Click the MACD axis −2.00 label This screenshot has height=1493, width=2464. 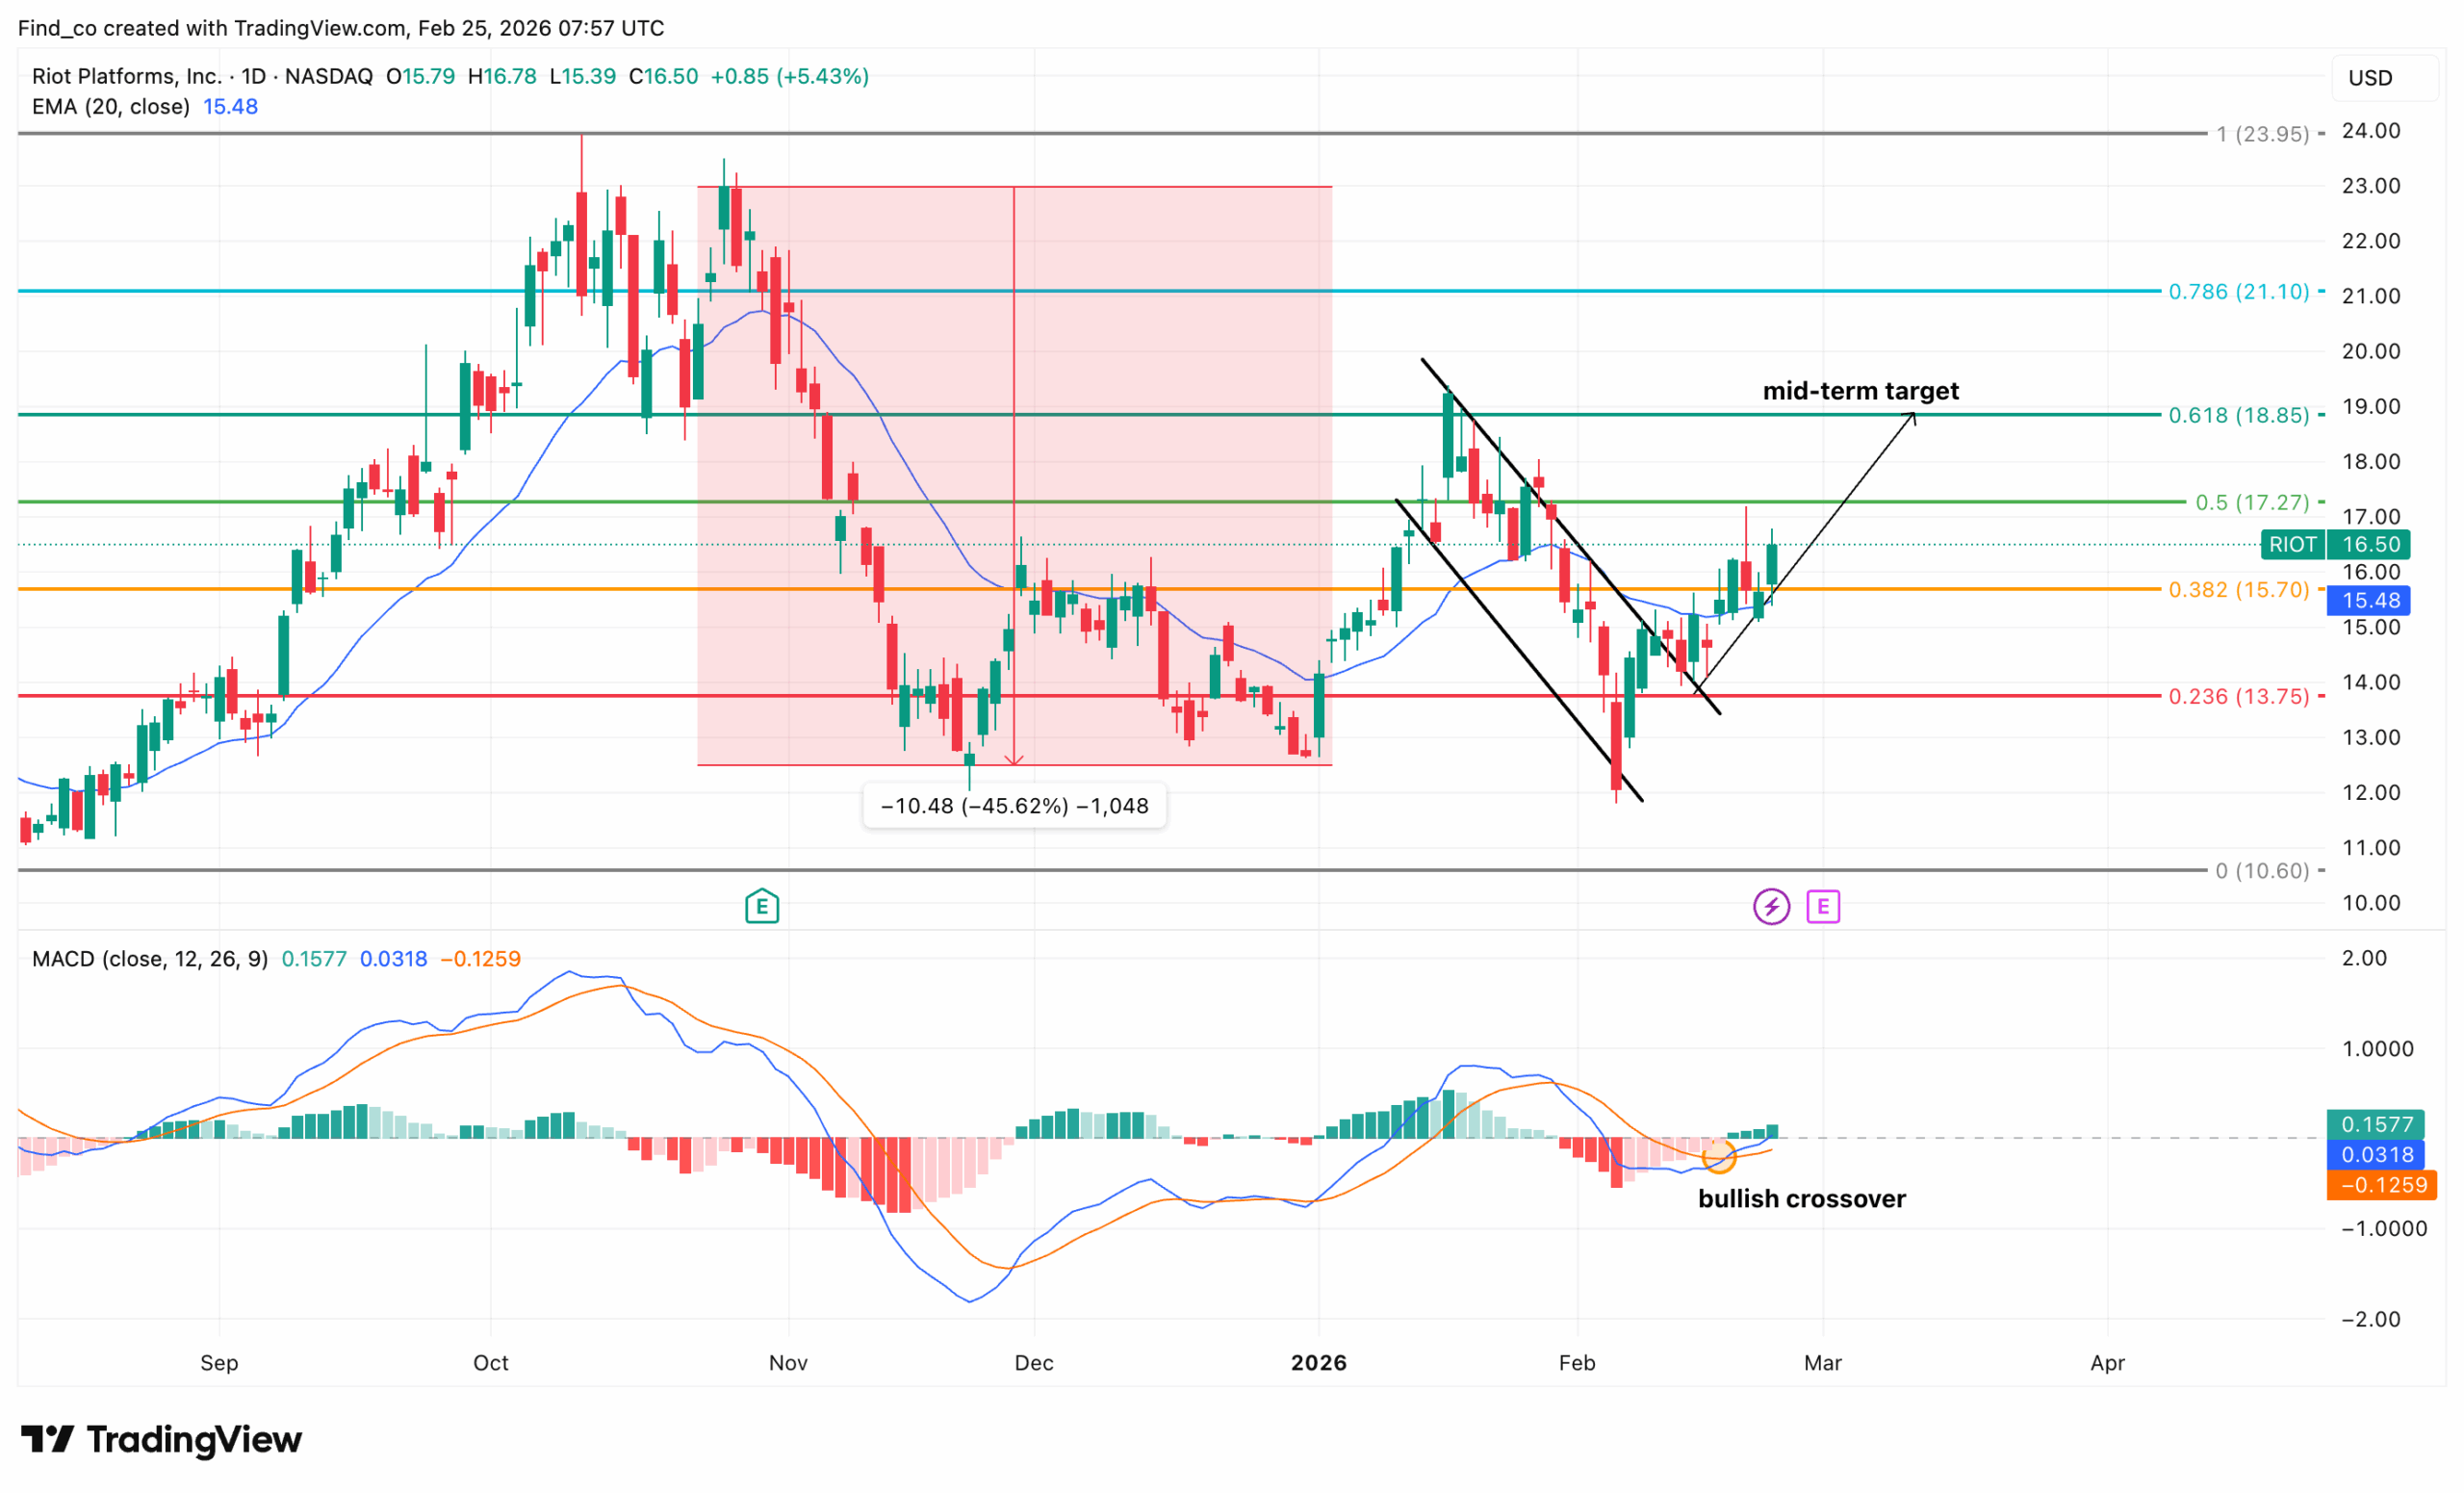tap(2370, 1319)
